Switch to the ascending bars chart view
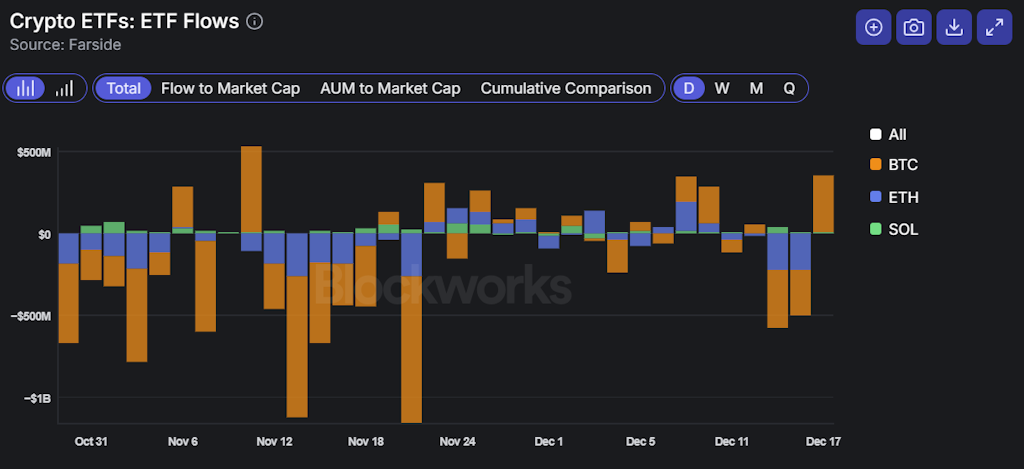The image size is (1024, 469). [x=64, y=88]
